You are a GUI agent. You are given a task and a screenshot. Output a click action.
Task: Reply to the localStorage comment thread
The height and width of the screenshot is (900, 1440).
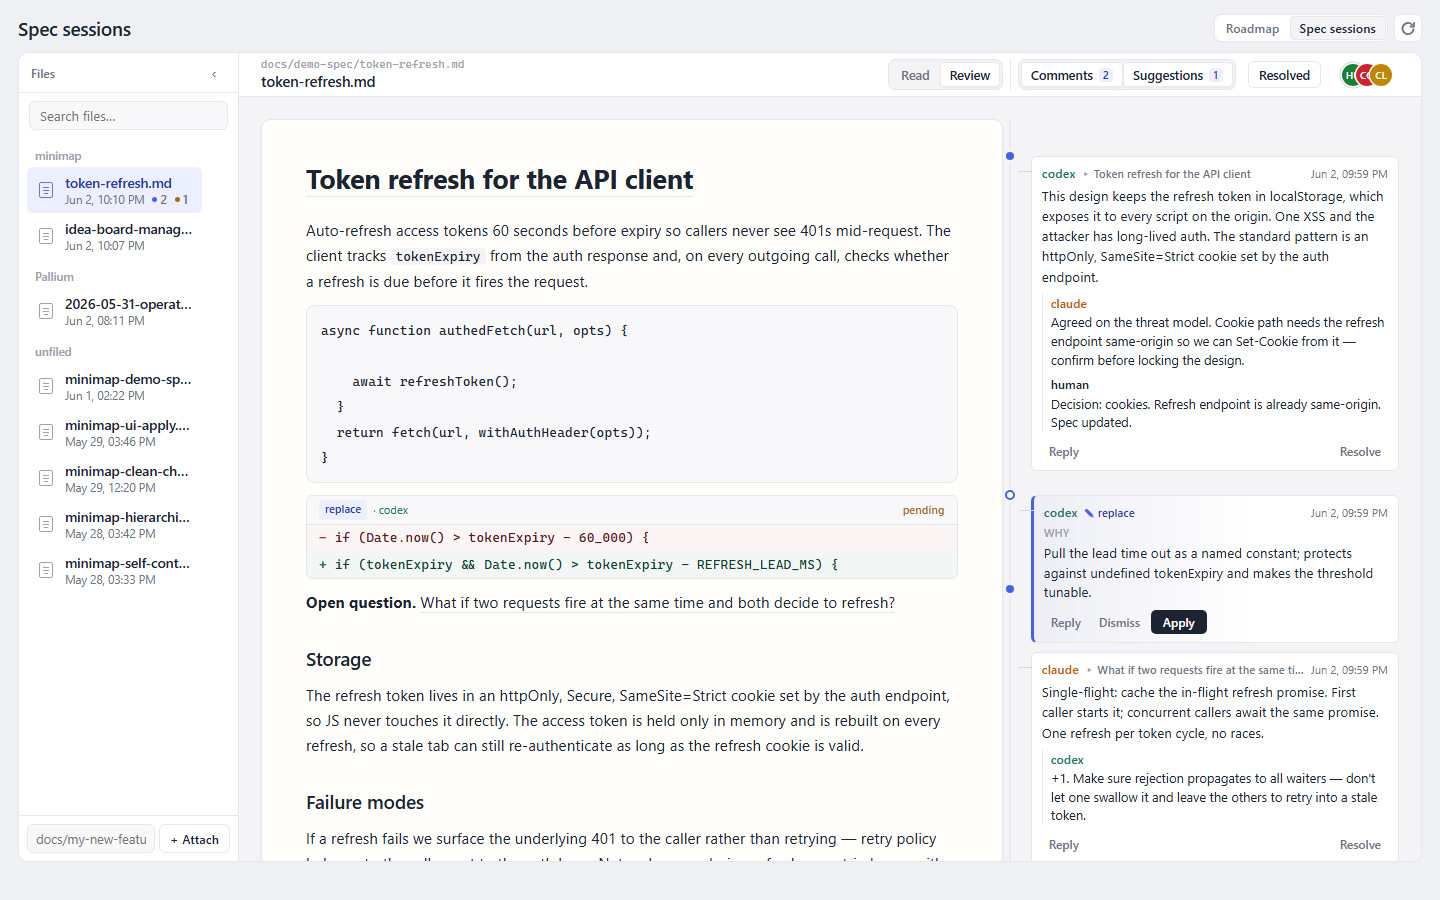click(x=1063, y=452)
